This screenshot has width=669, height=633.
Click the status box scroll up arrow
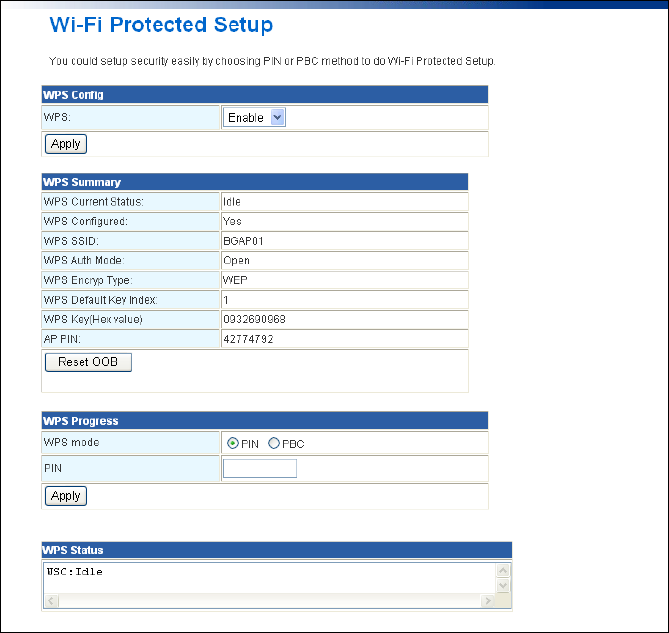pos(503,570)
